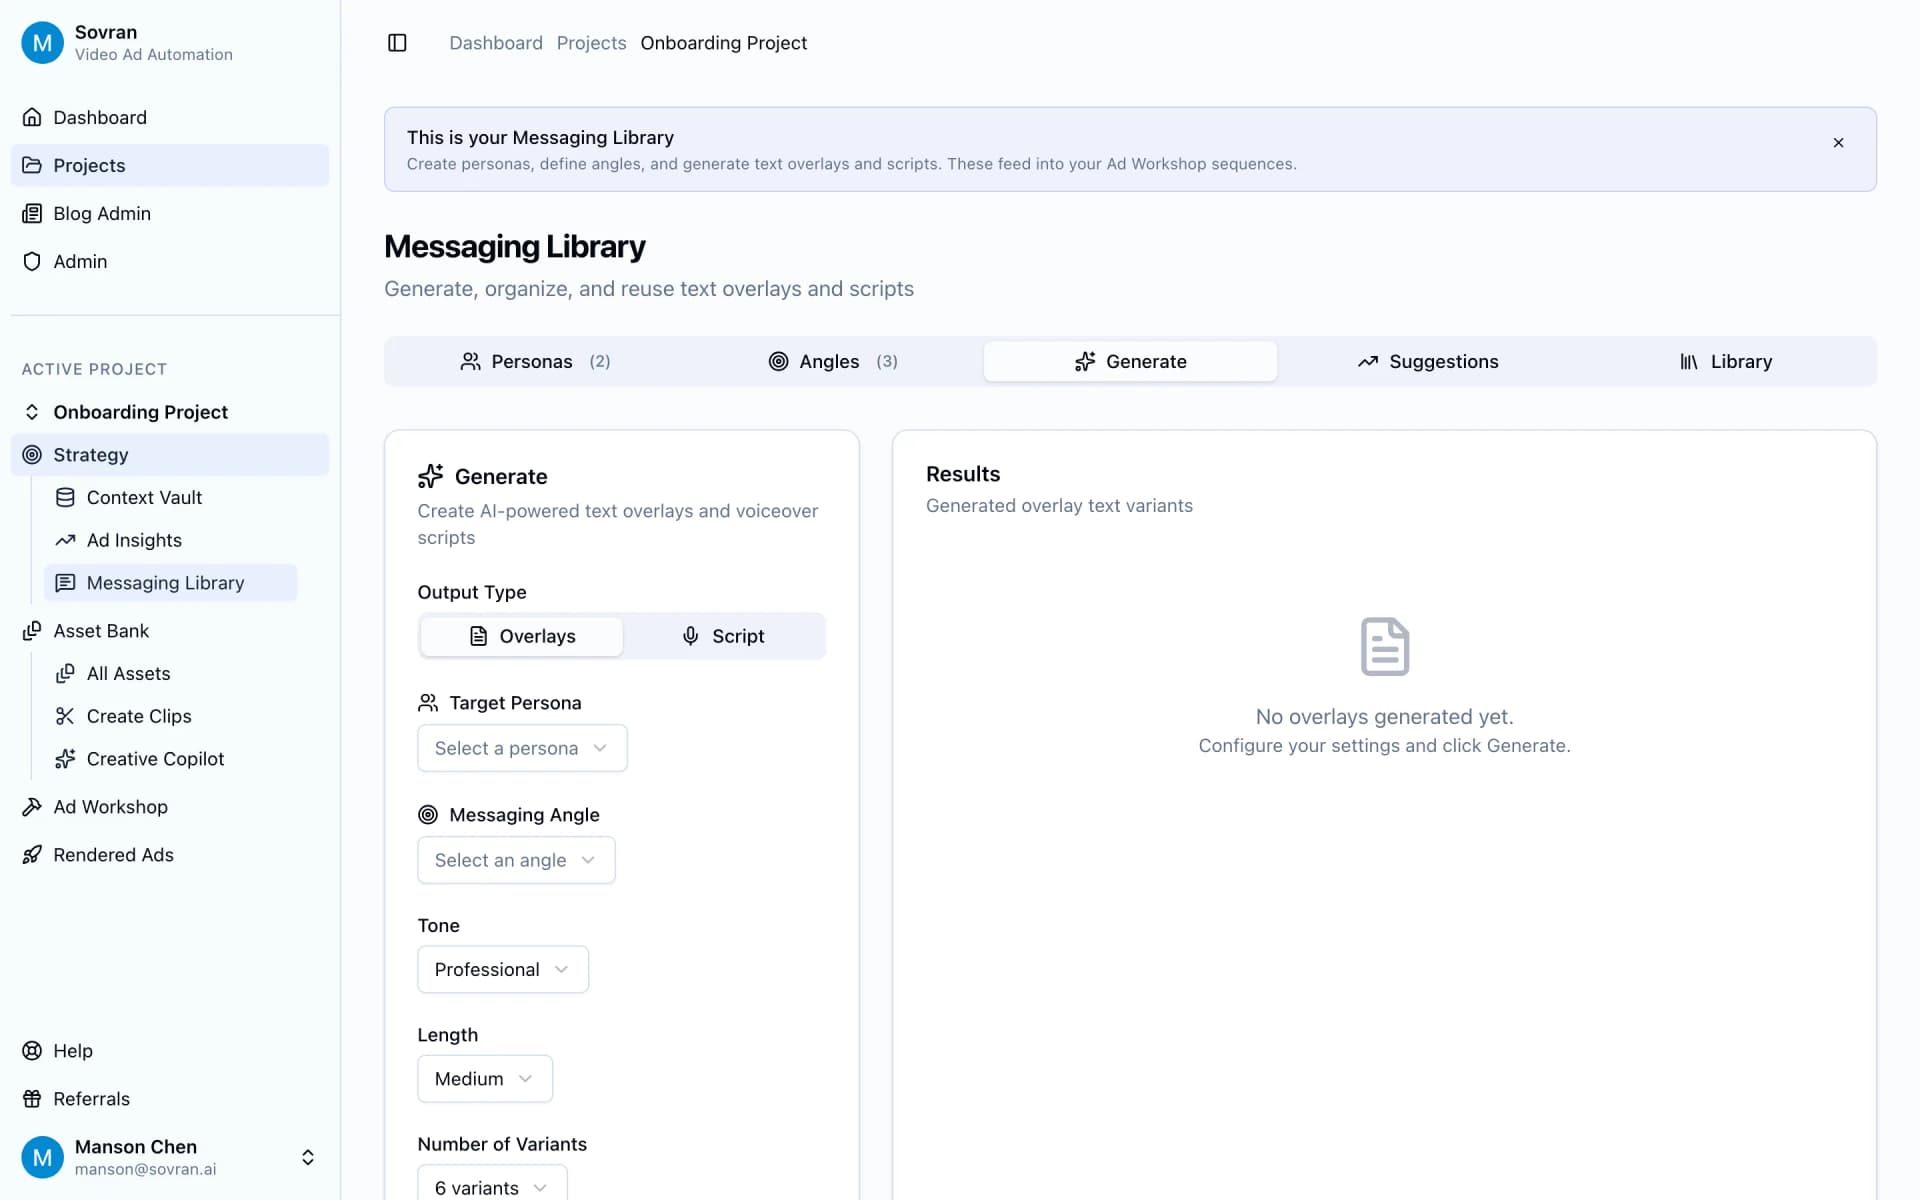Open the Length dropdown set to Medium
Image resolution: width=1920 pixels, height=1200 pixels.
[x=485, y=1079]
